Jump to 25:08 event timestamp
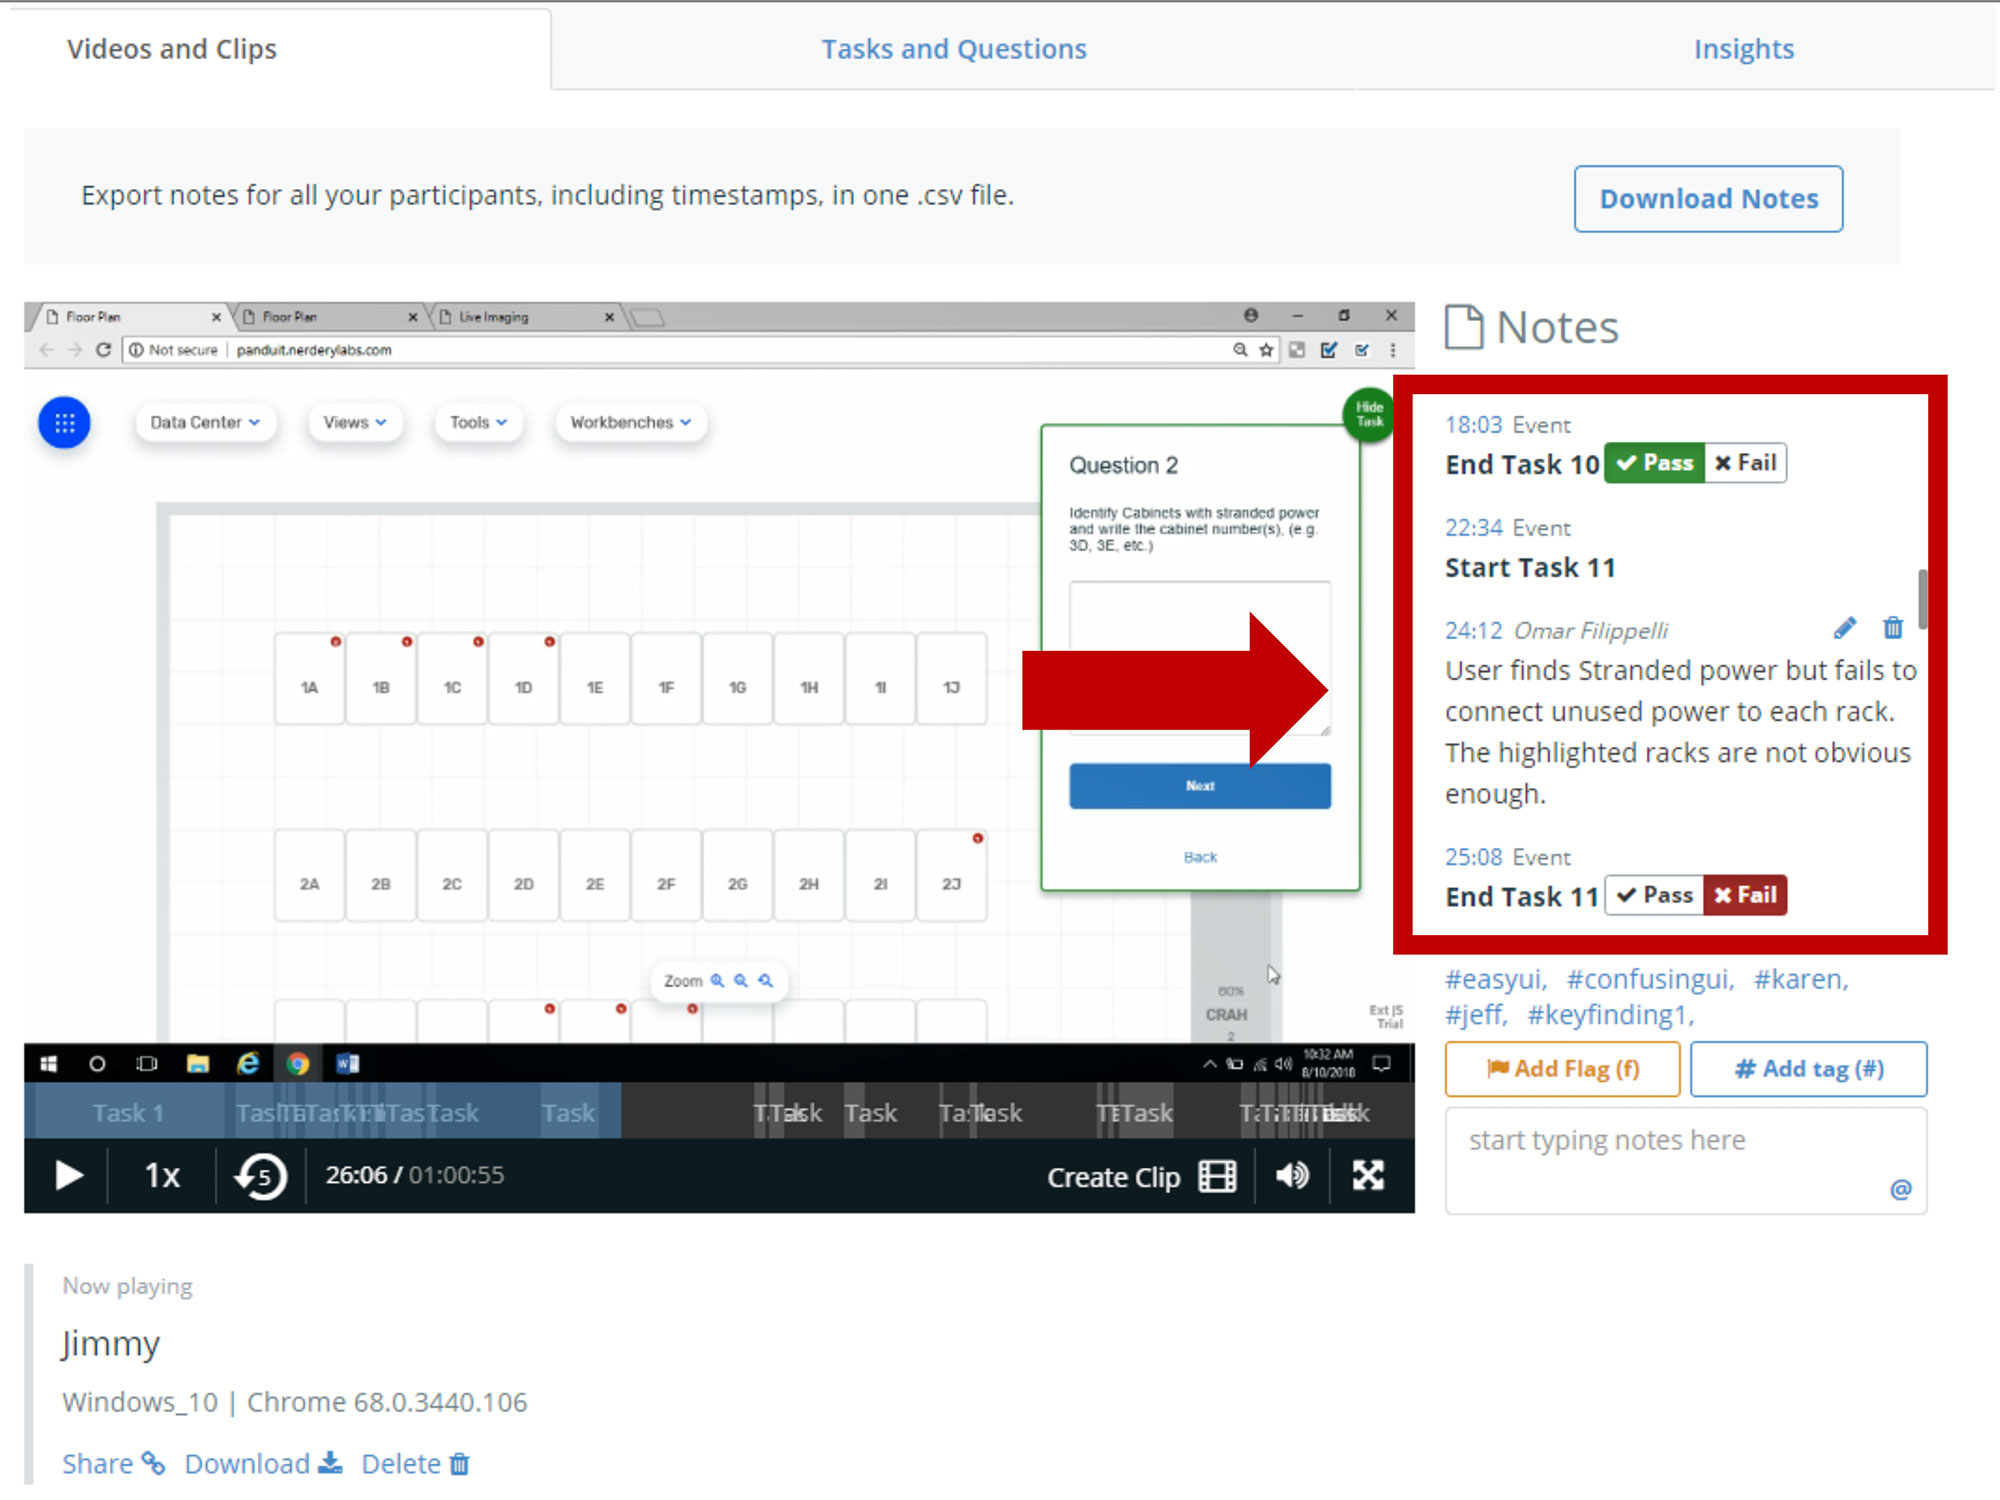The width and height of the screenshot is (2000, 1500). click(x=1473, y=857)
